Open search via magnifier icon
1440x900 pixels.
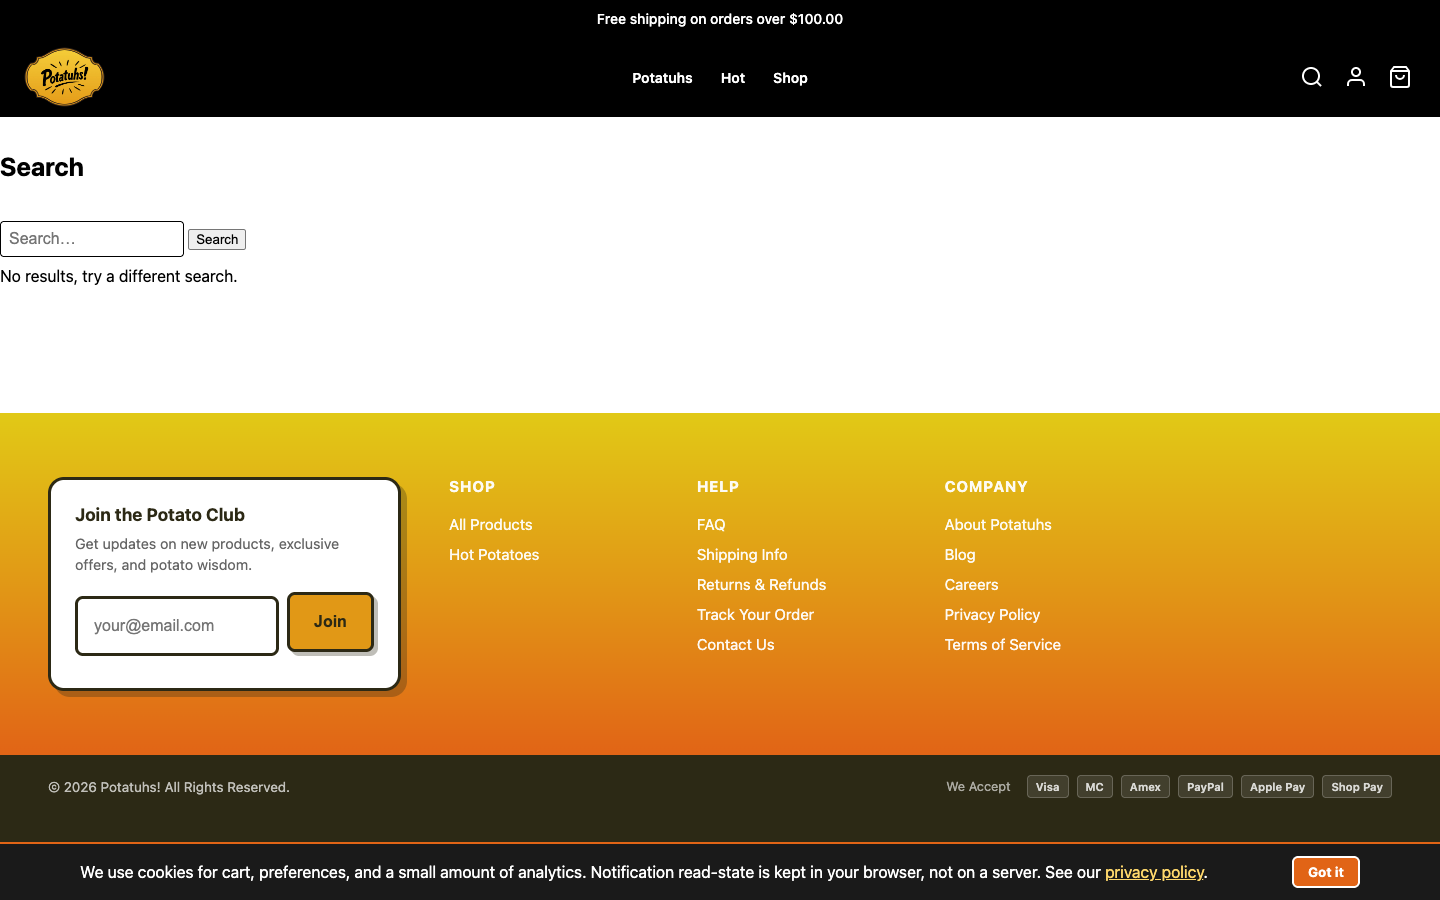point(1312,77)
